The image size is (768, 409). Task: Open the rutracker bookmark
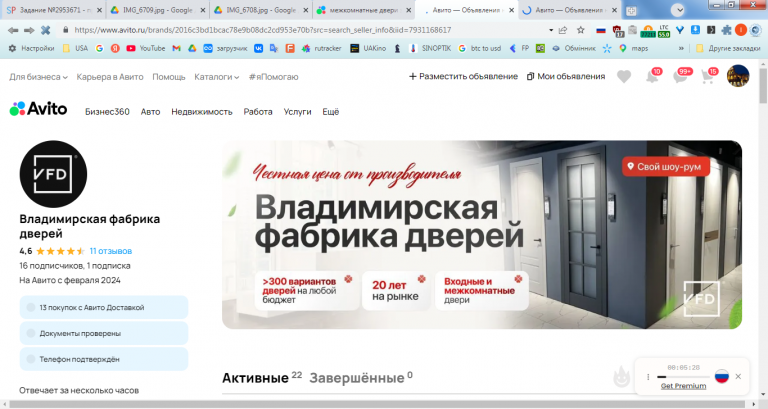click(322, 48)
